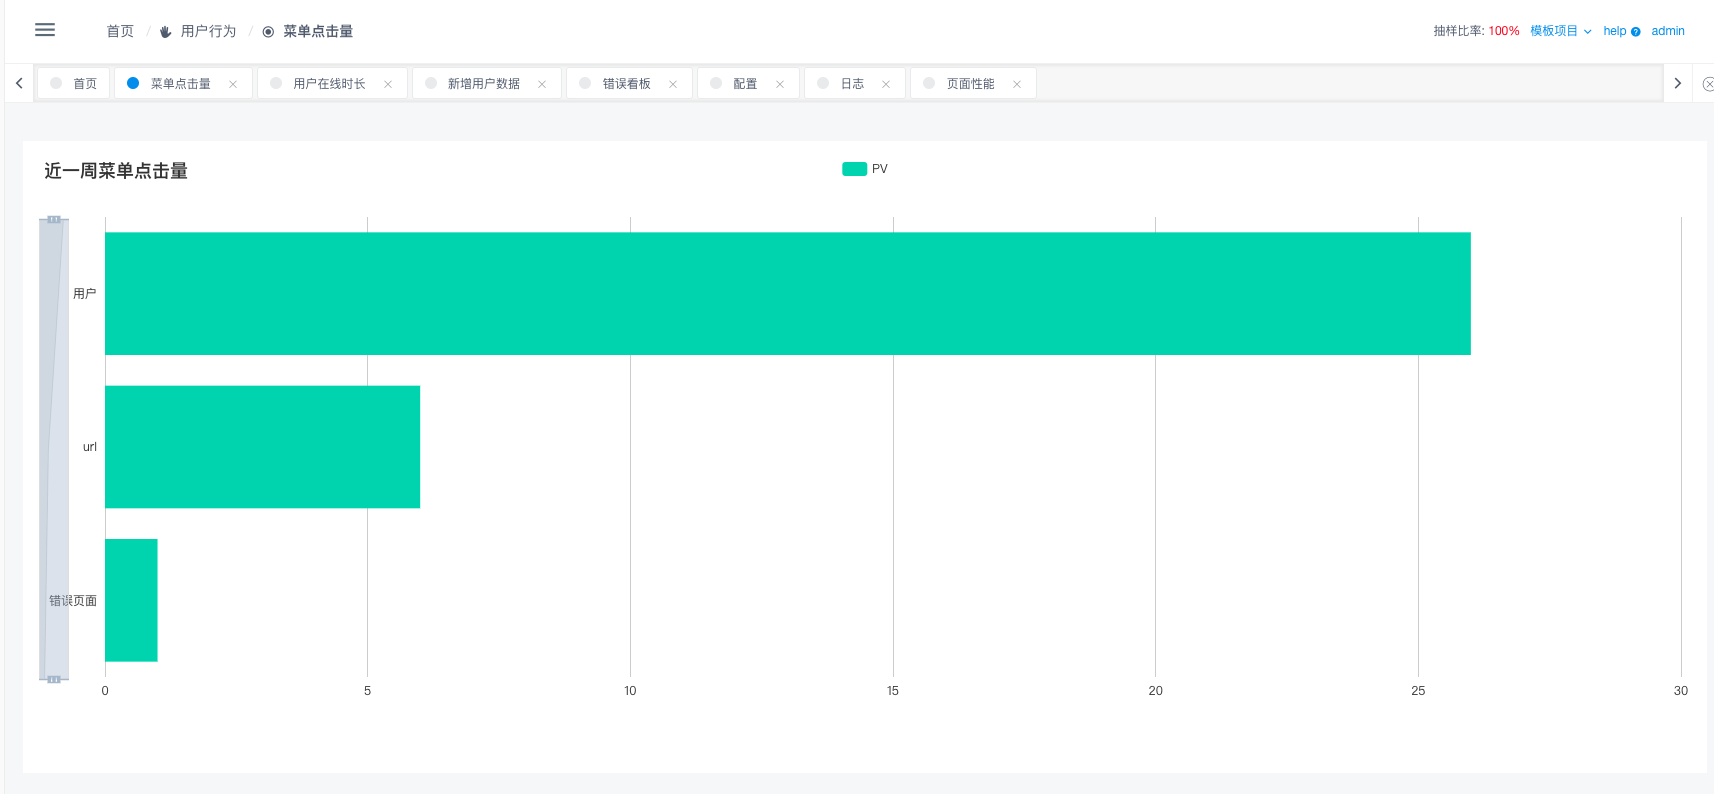Switch to the 首页 tab
This screenshot has height=794, width=1714.
click(74, 84)
